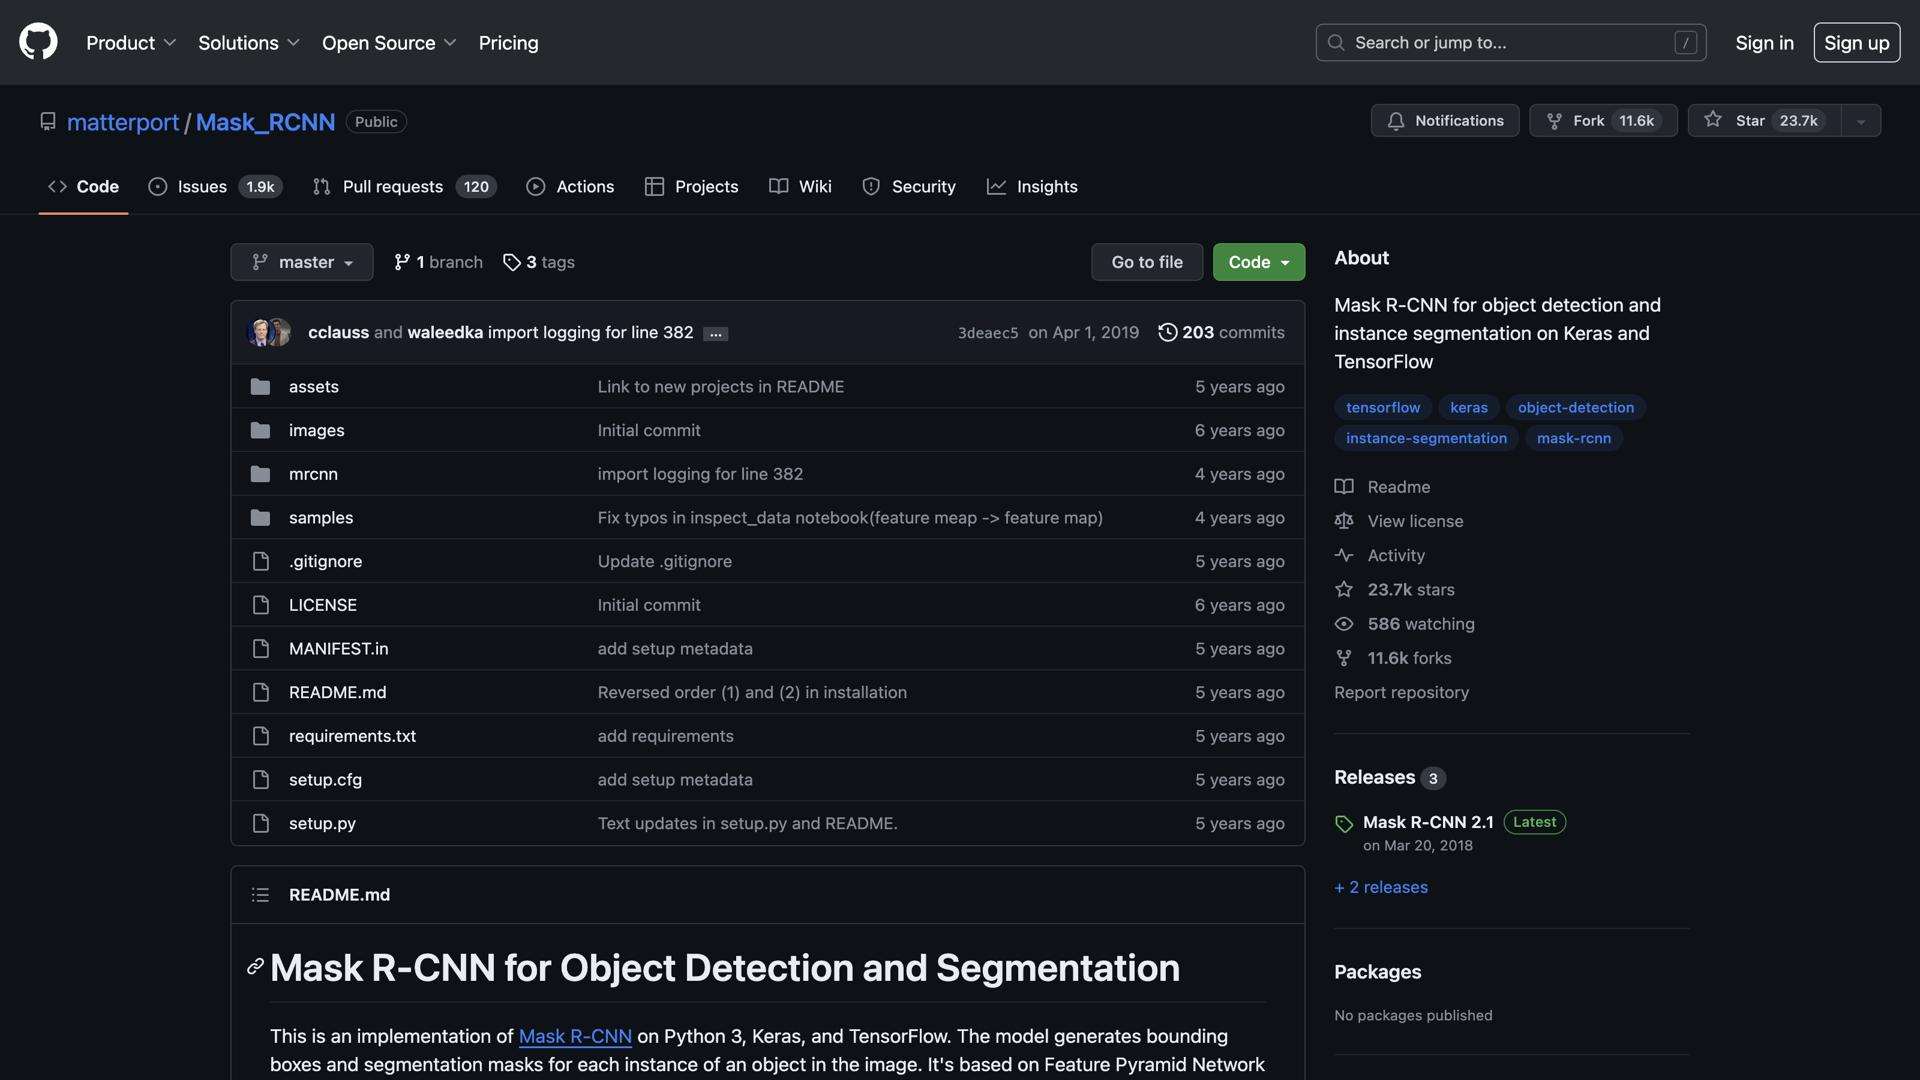
Task: Focus the Search or jump to field
Action: pos(1510,43)
